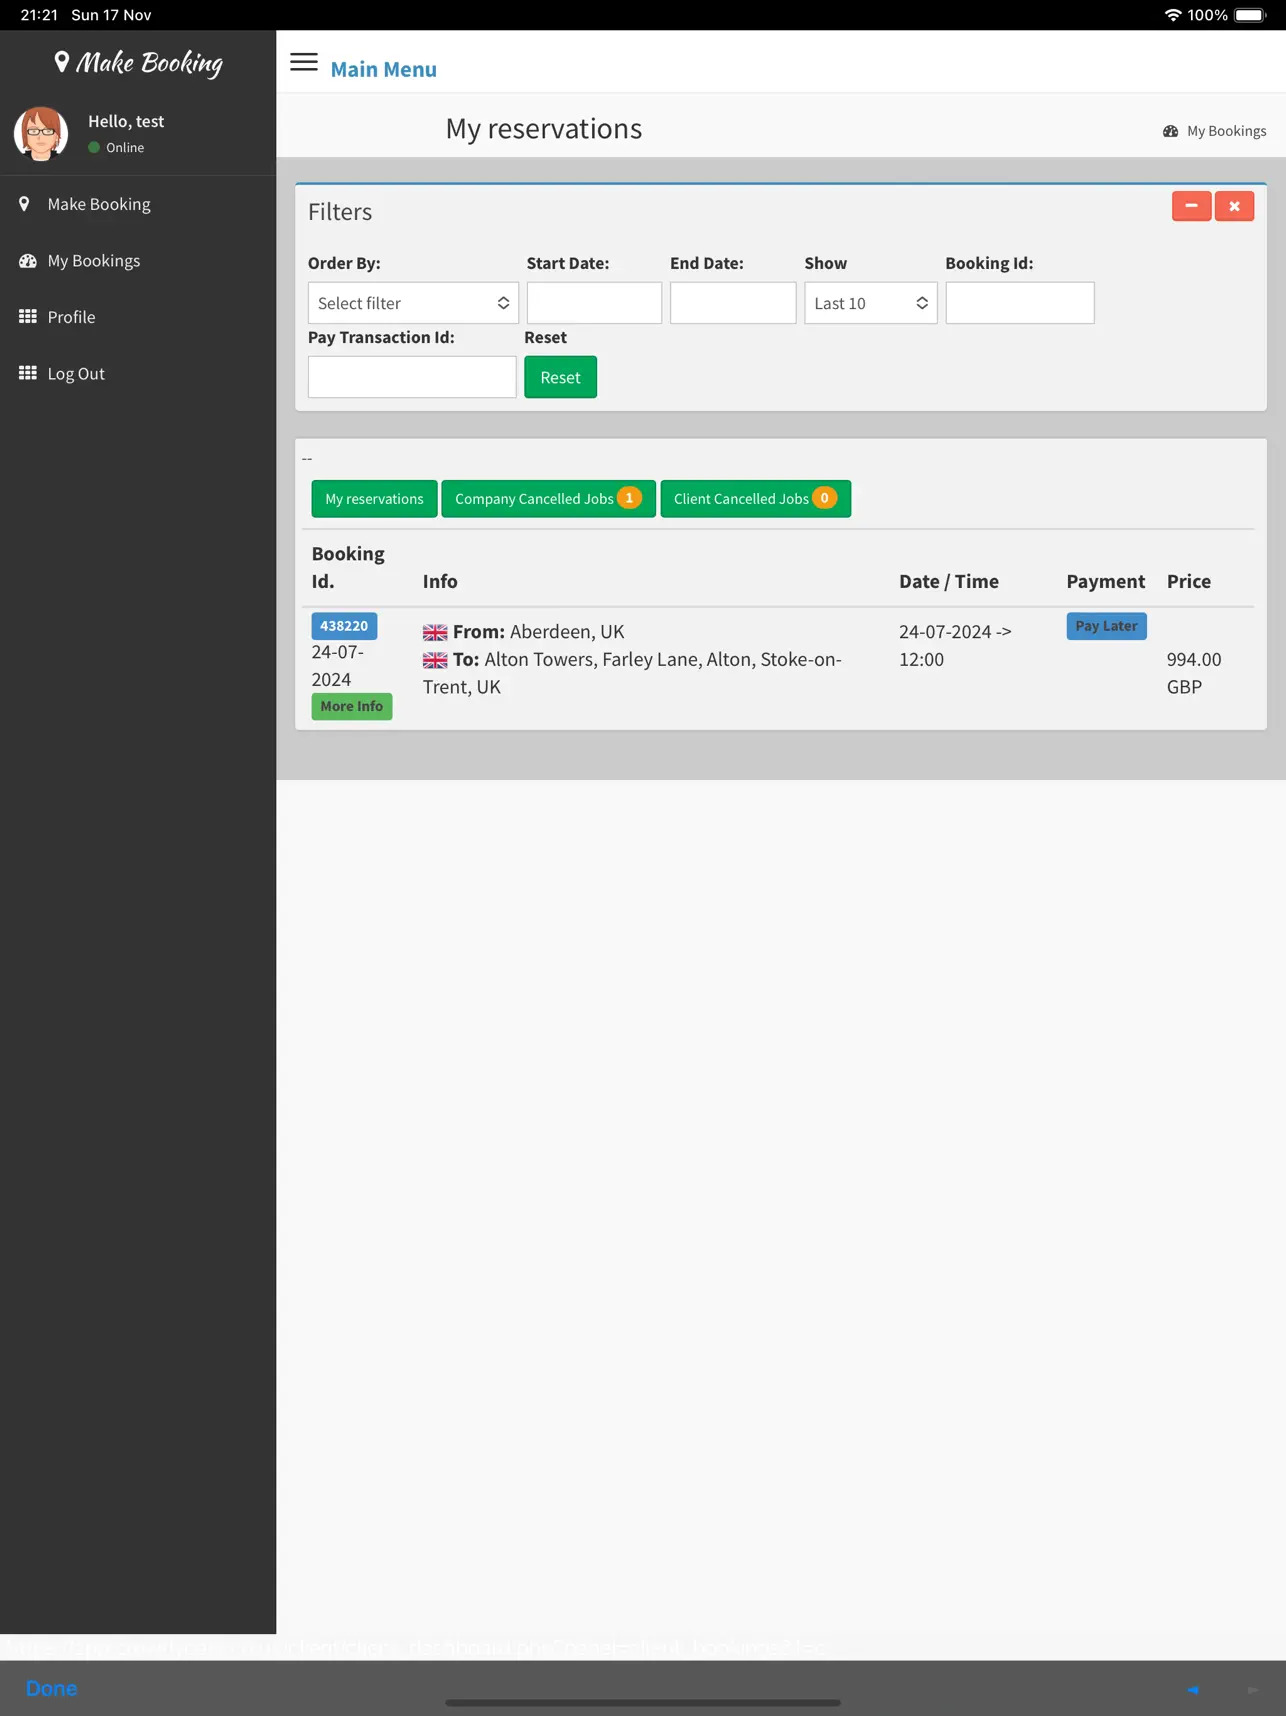
Task: Tap Done to close the browser
Action: tap(52, 1688)
